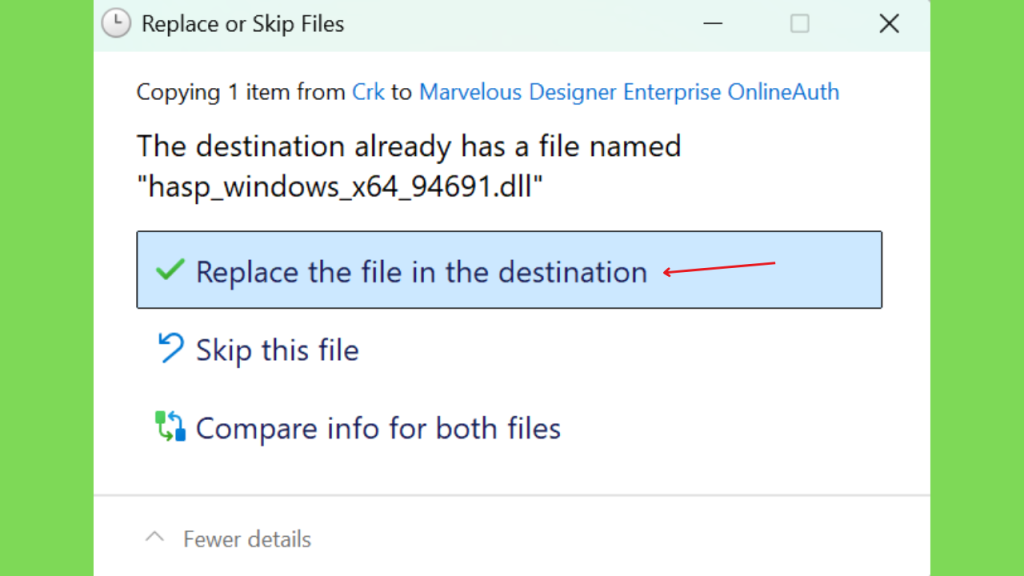Image resolution: width=1024 pixels, height=576 pixels.
Task: Close the Replace or Skip Files dialog
Action: (x=888, y=24)
